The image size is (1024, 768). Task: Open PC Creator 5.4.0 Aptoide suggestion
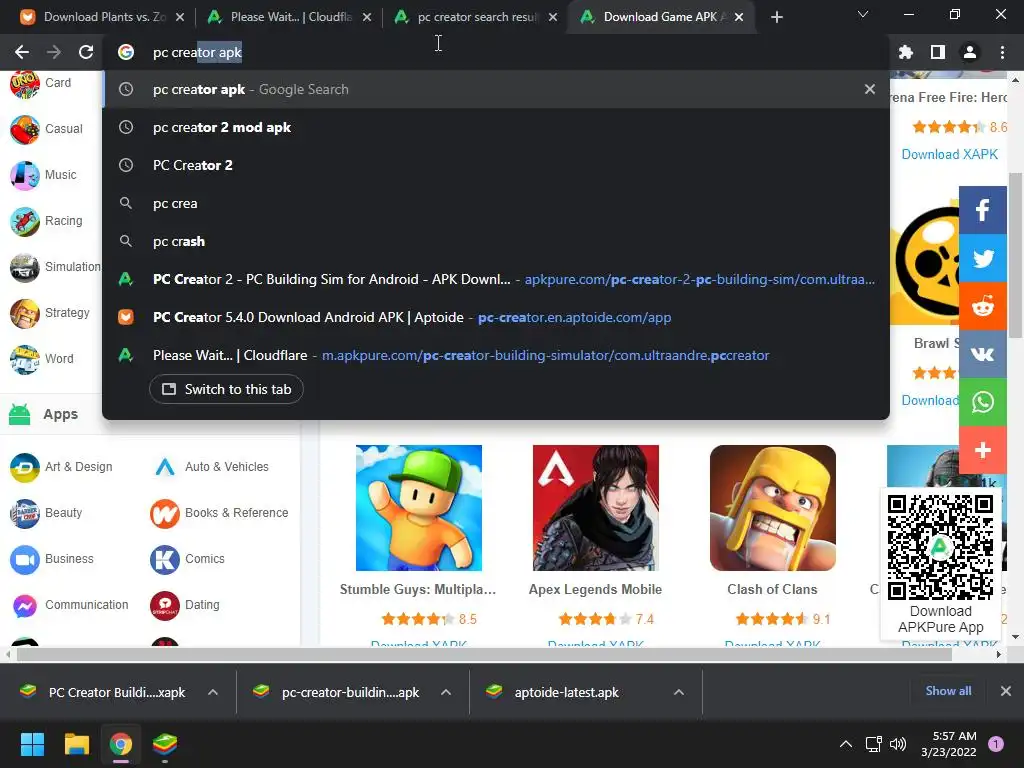(x=496, y=317)
